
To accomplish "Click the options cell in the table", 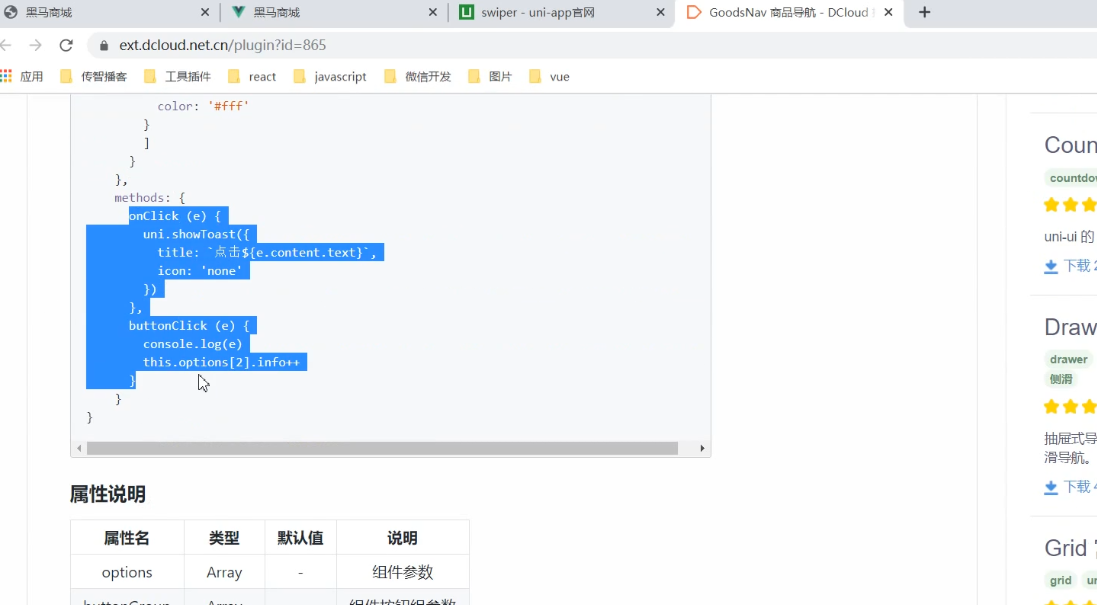I will [x=127, y=572].
